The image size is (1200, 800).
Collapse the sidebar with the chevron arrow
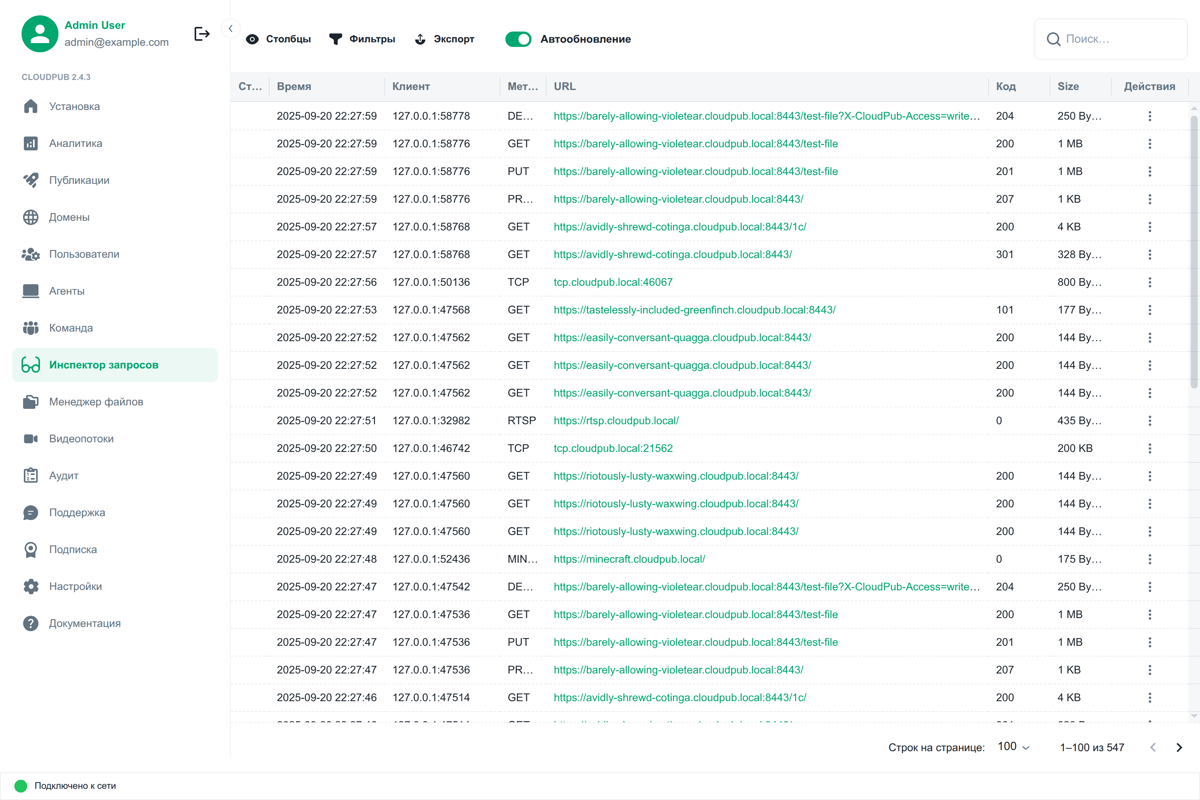coord(230,29)
